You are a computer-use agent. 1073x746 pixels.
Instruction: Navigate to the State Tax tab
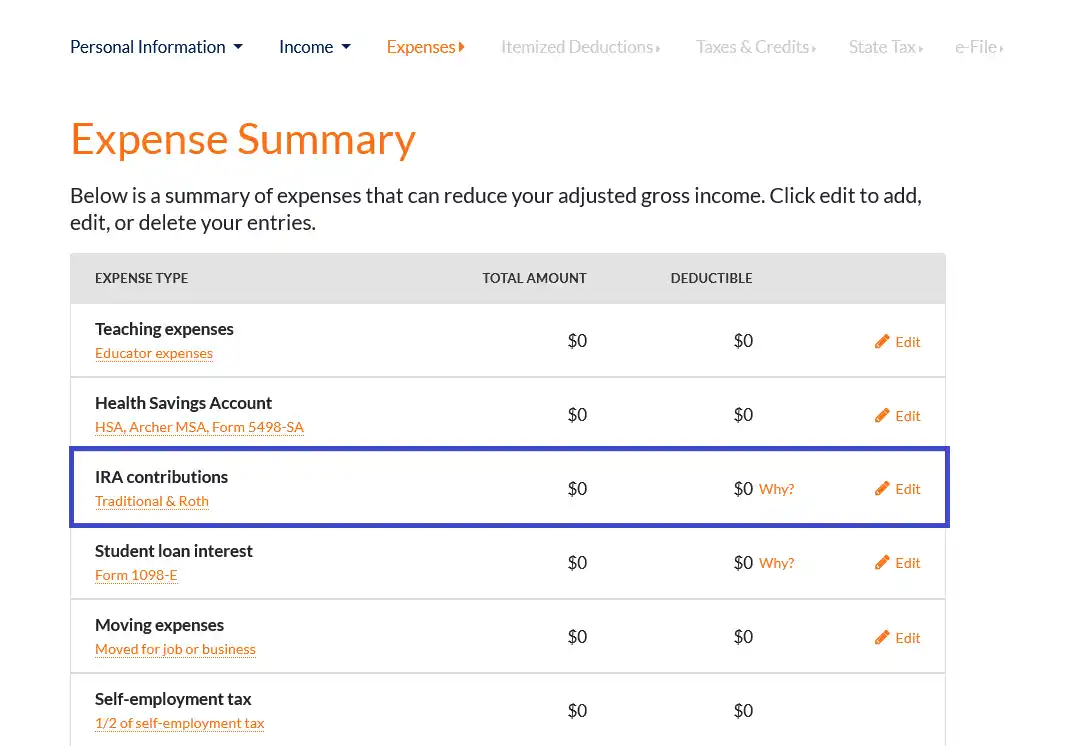[885, 46]
